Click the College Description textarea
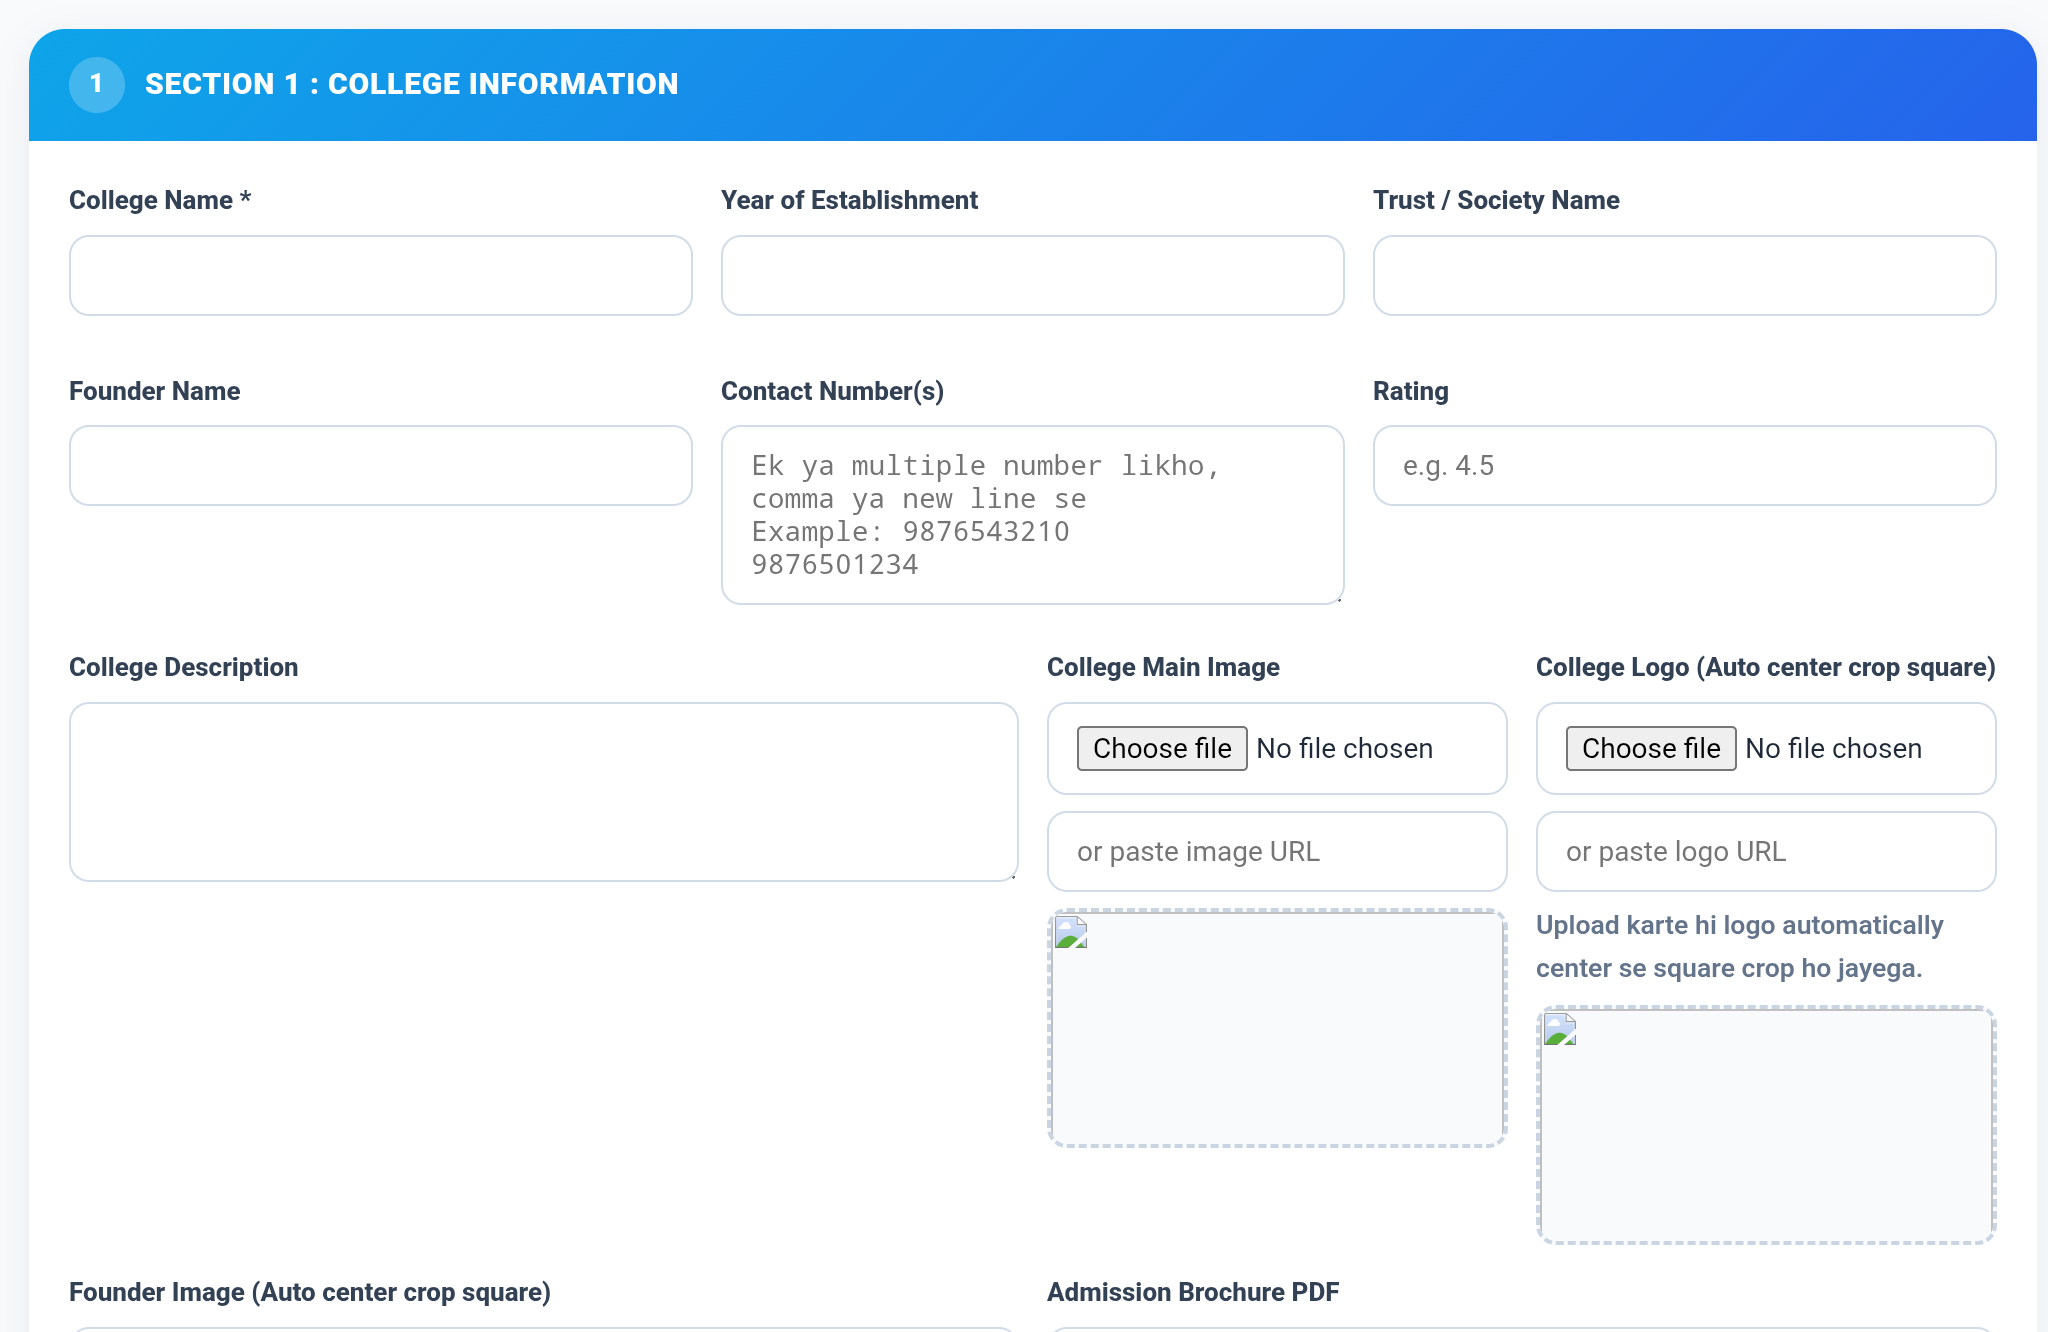 click(x=544, y=792)
